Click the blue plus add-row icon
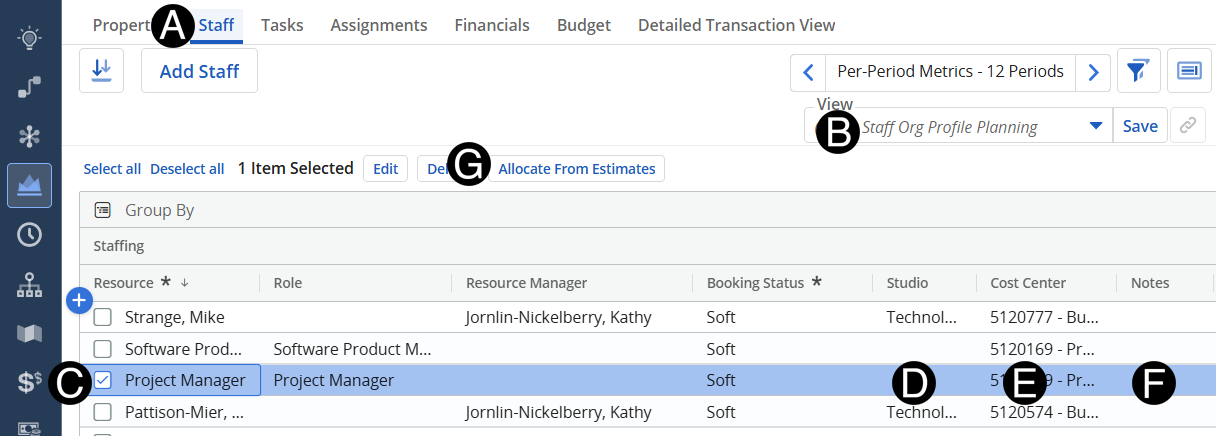The width and height of the screenshot is (1216, 436). (x=80, y=299)
